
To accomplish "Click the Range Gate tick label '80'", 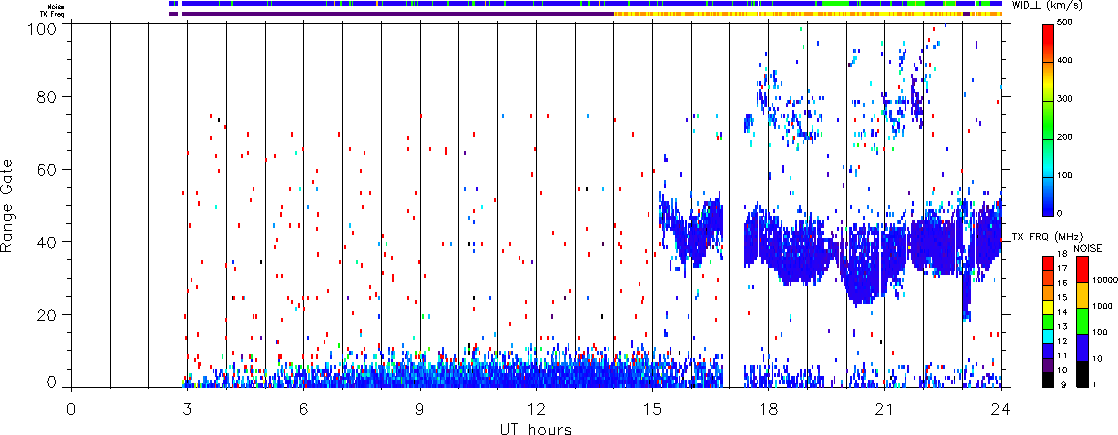I will tap(48, 96).
